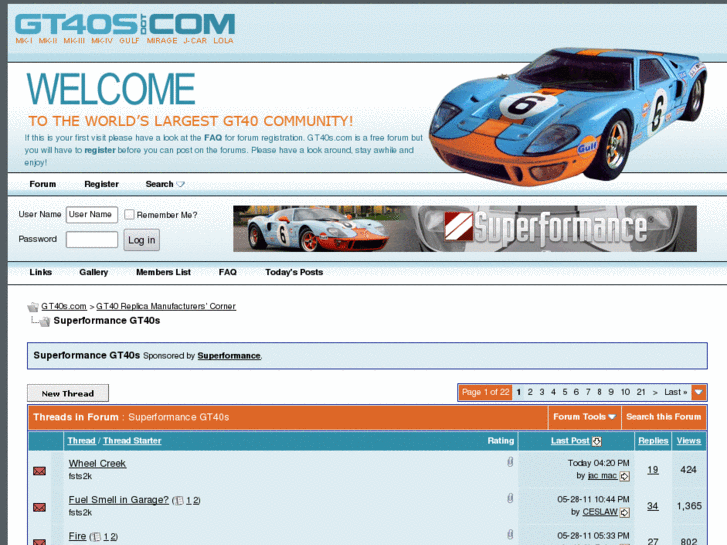Sort by Thread Starter column header
Screen dimensions: 727x545
coord(132,441)
